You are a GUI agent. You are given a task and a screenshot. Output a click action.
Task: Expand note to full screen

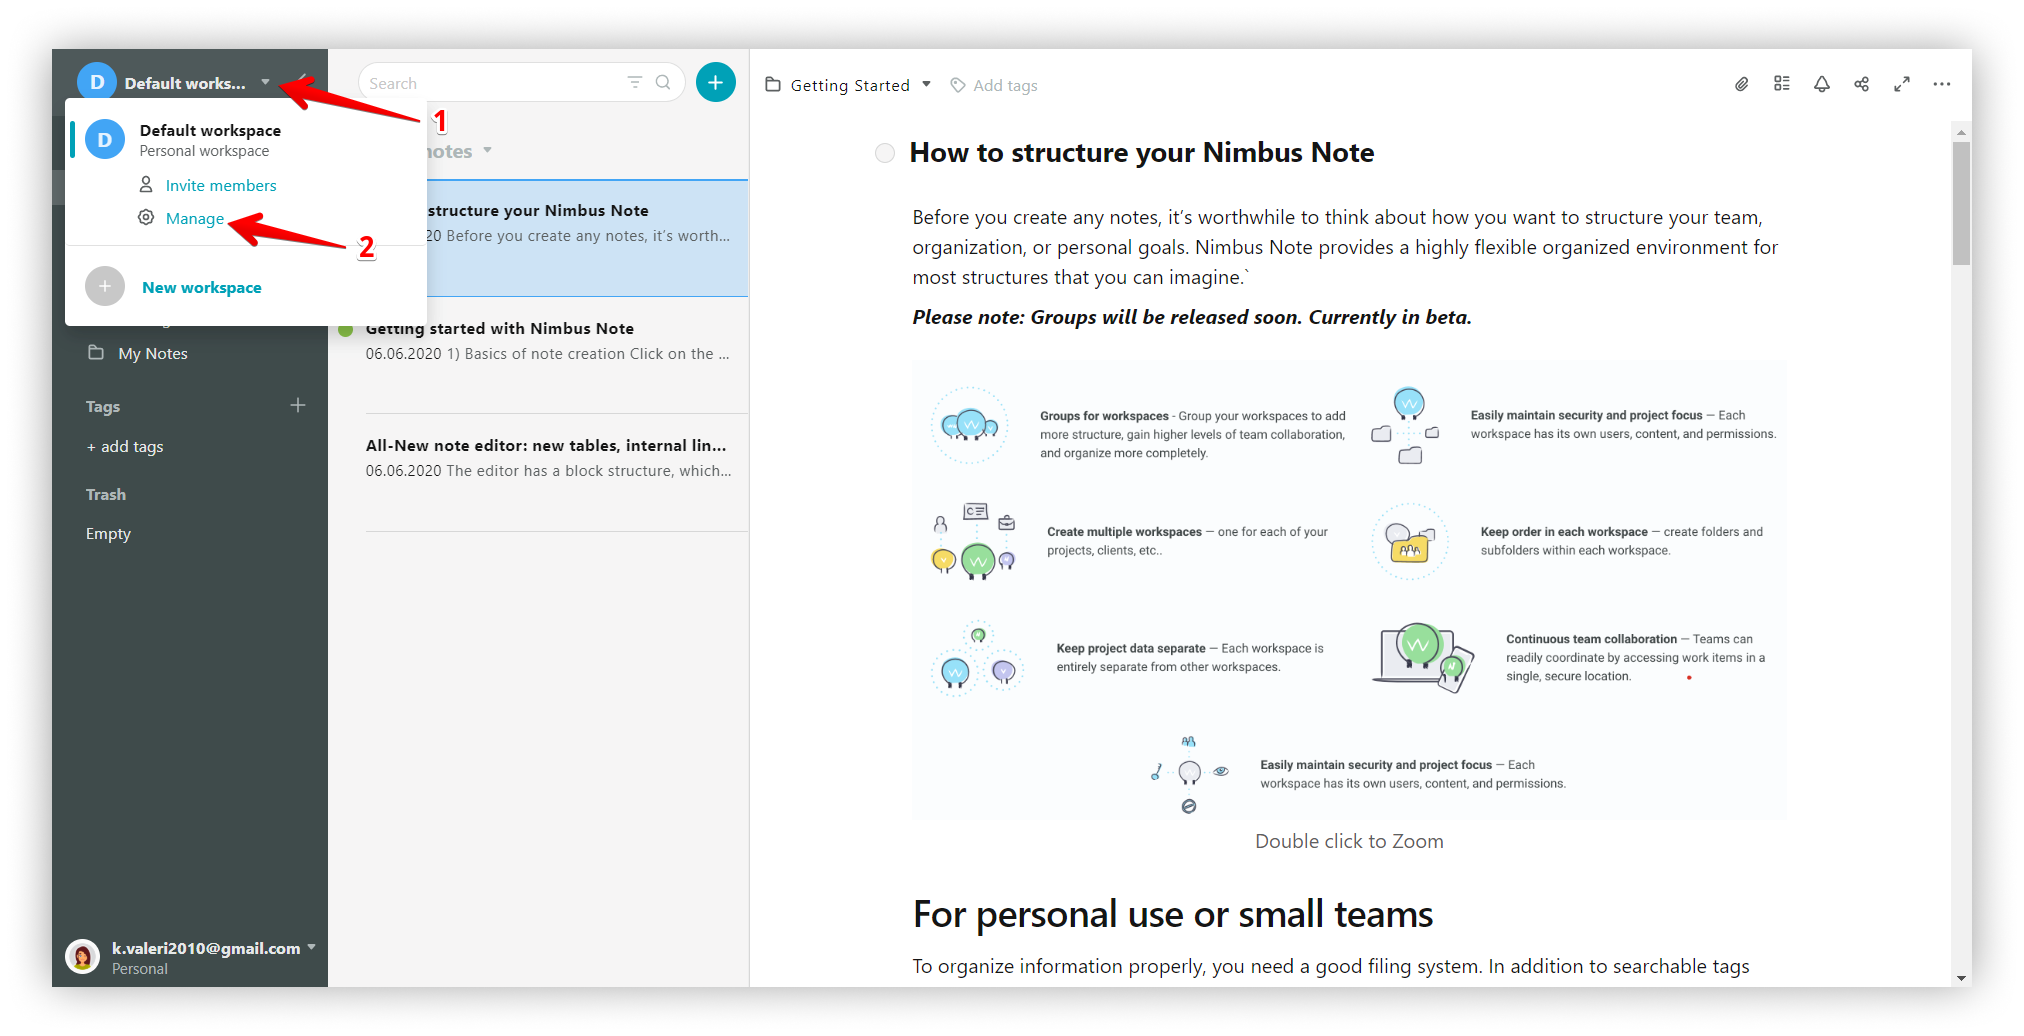coord(1902,84)
